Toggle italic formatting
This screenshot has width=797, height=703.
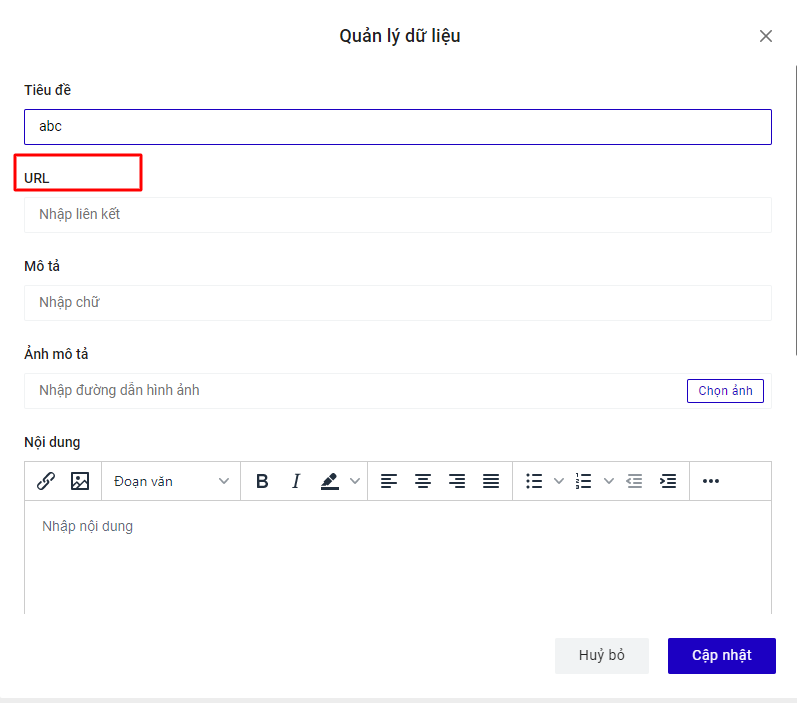point(296,481)
